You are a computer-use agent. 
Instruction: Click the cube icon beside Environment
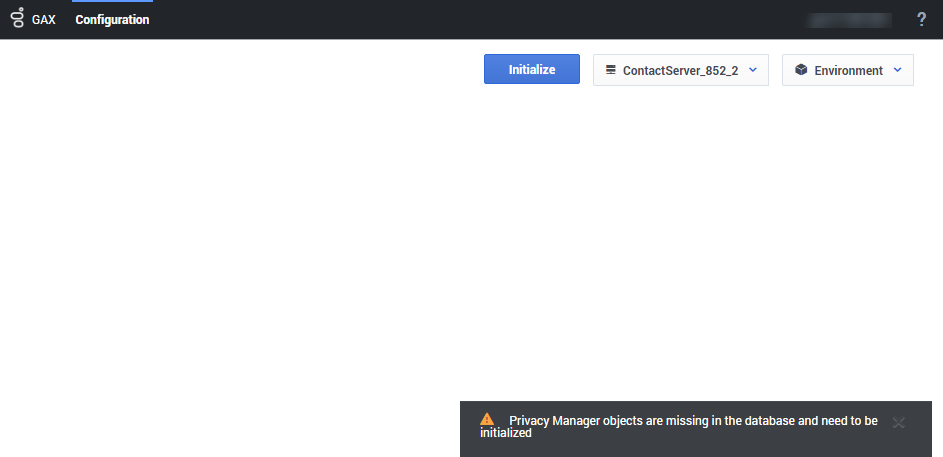(801, 70)
